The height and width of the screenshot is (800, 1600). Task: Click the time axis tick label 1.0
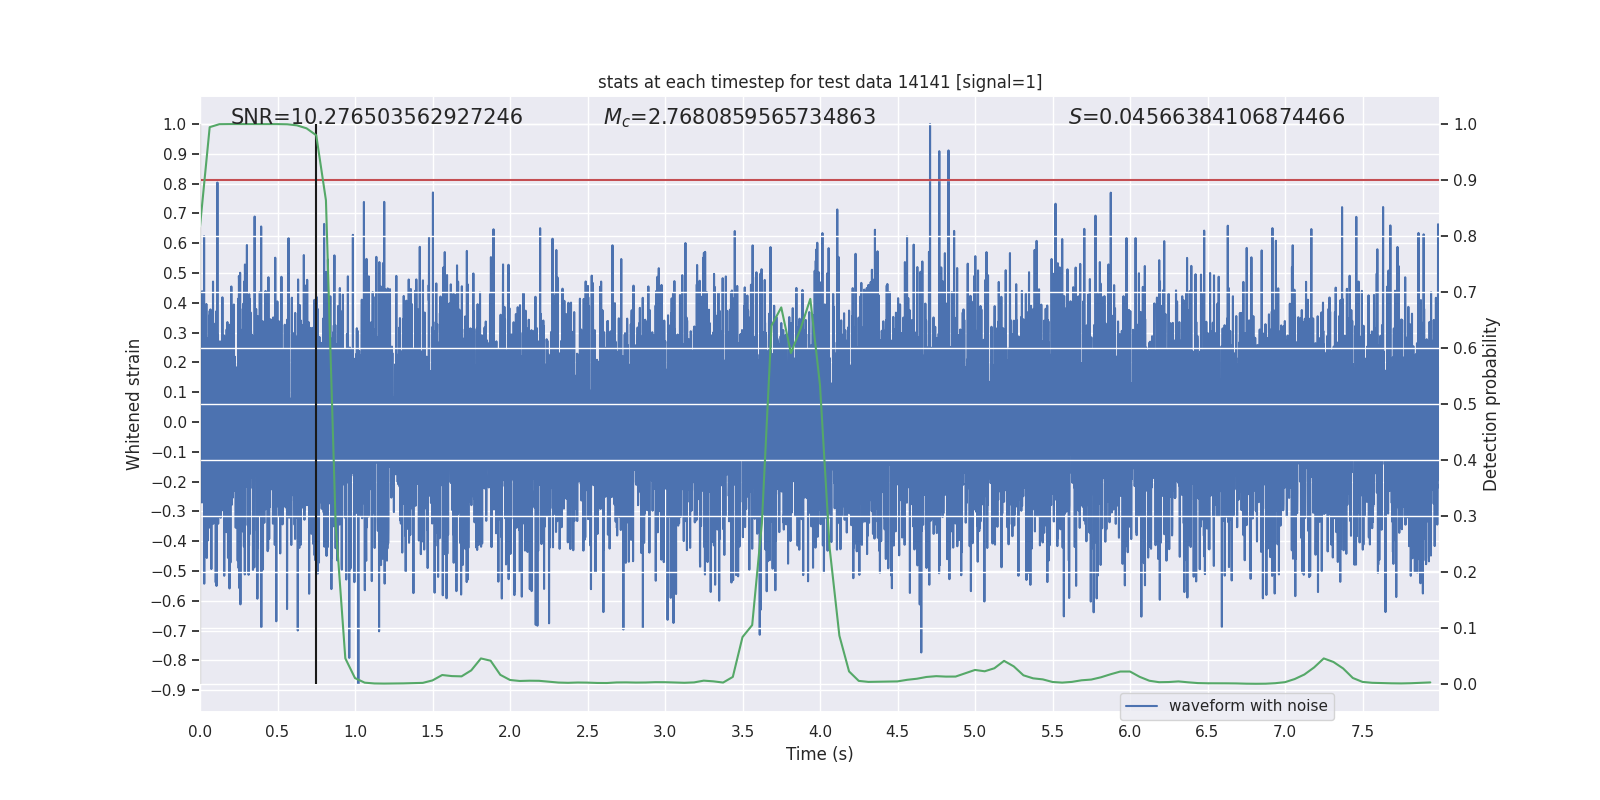tap(355, 731)
